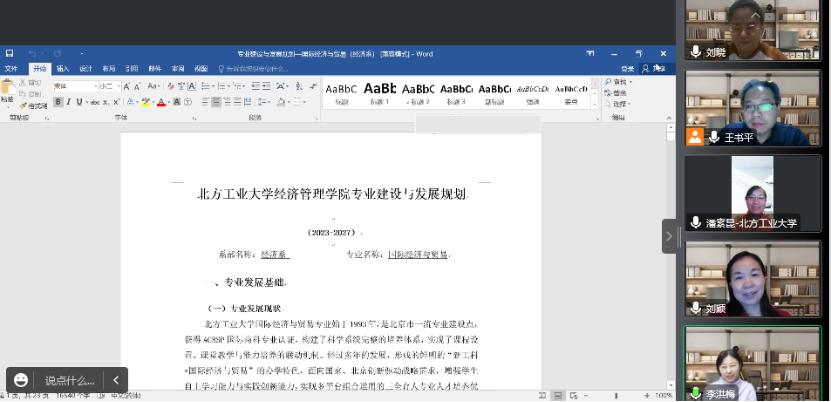The width and height of the screenshot is (831, 402).
Task: Apply the 标题 1 heading style
Action: point(379,93)
